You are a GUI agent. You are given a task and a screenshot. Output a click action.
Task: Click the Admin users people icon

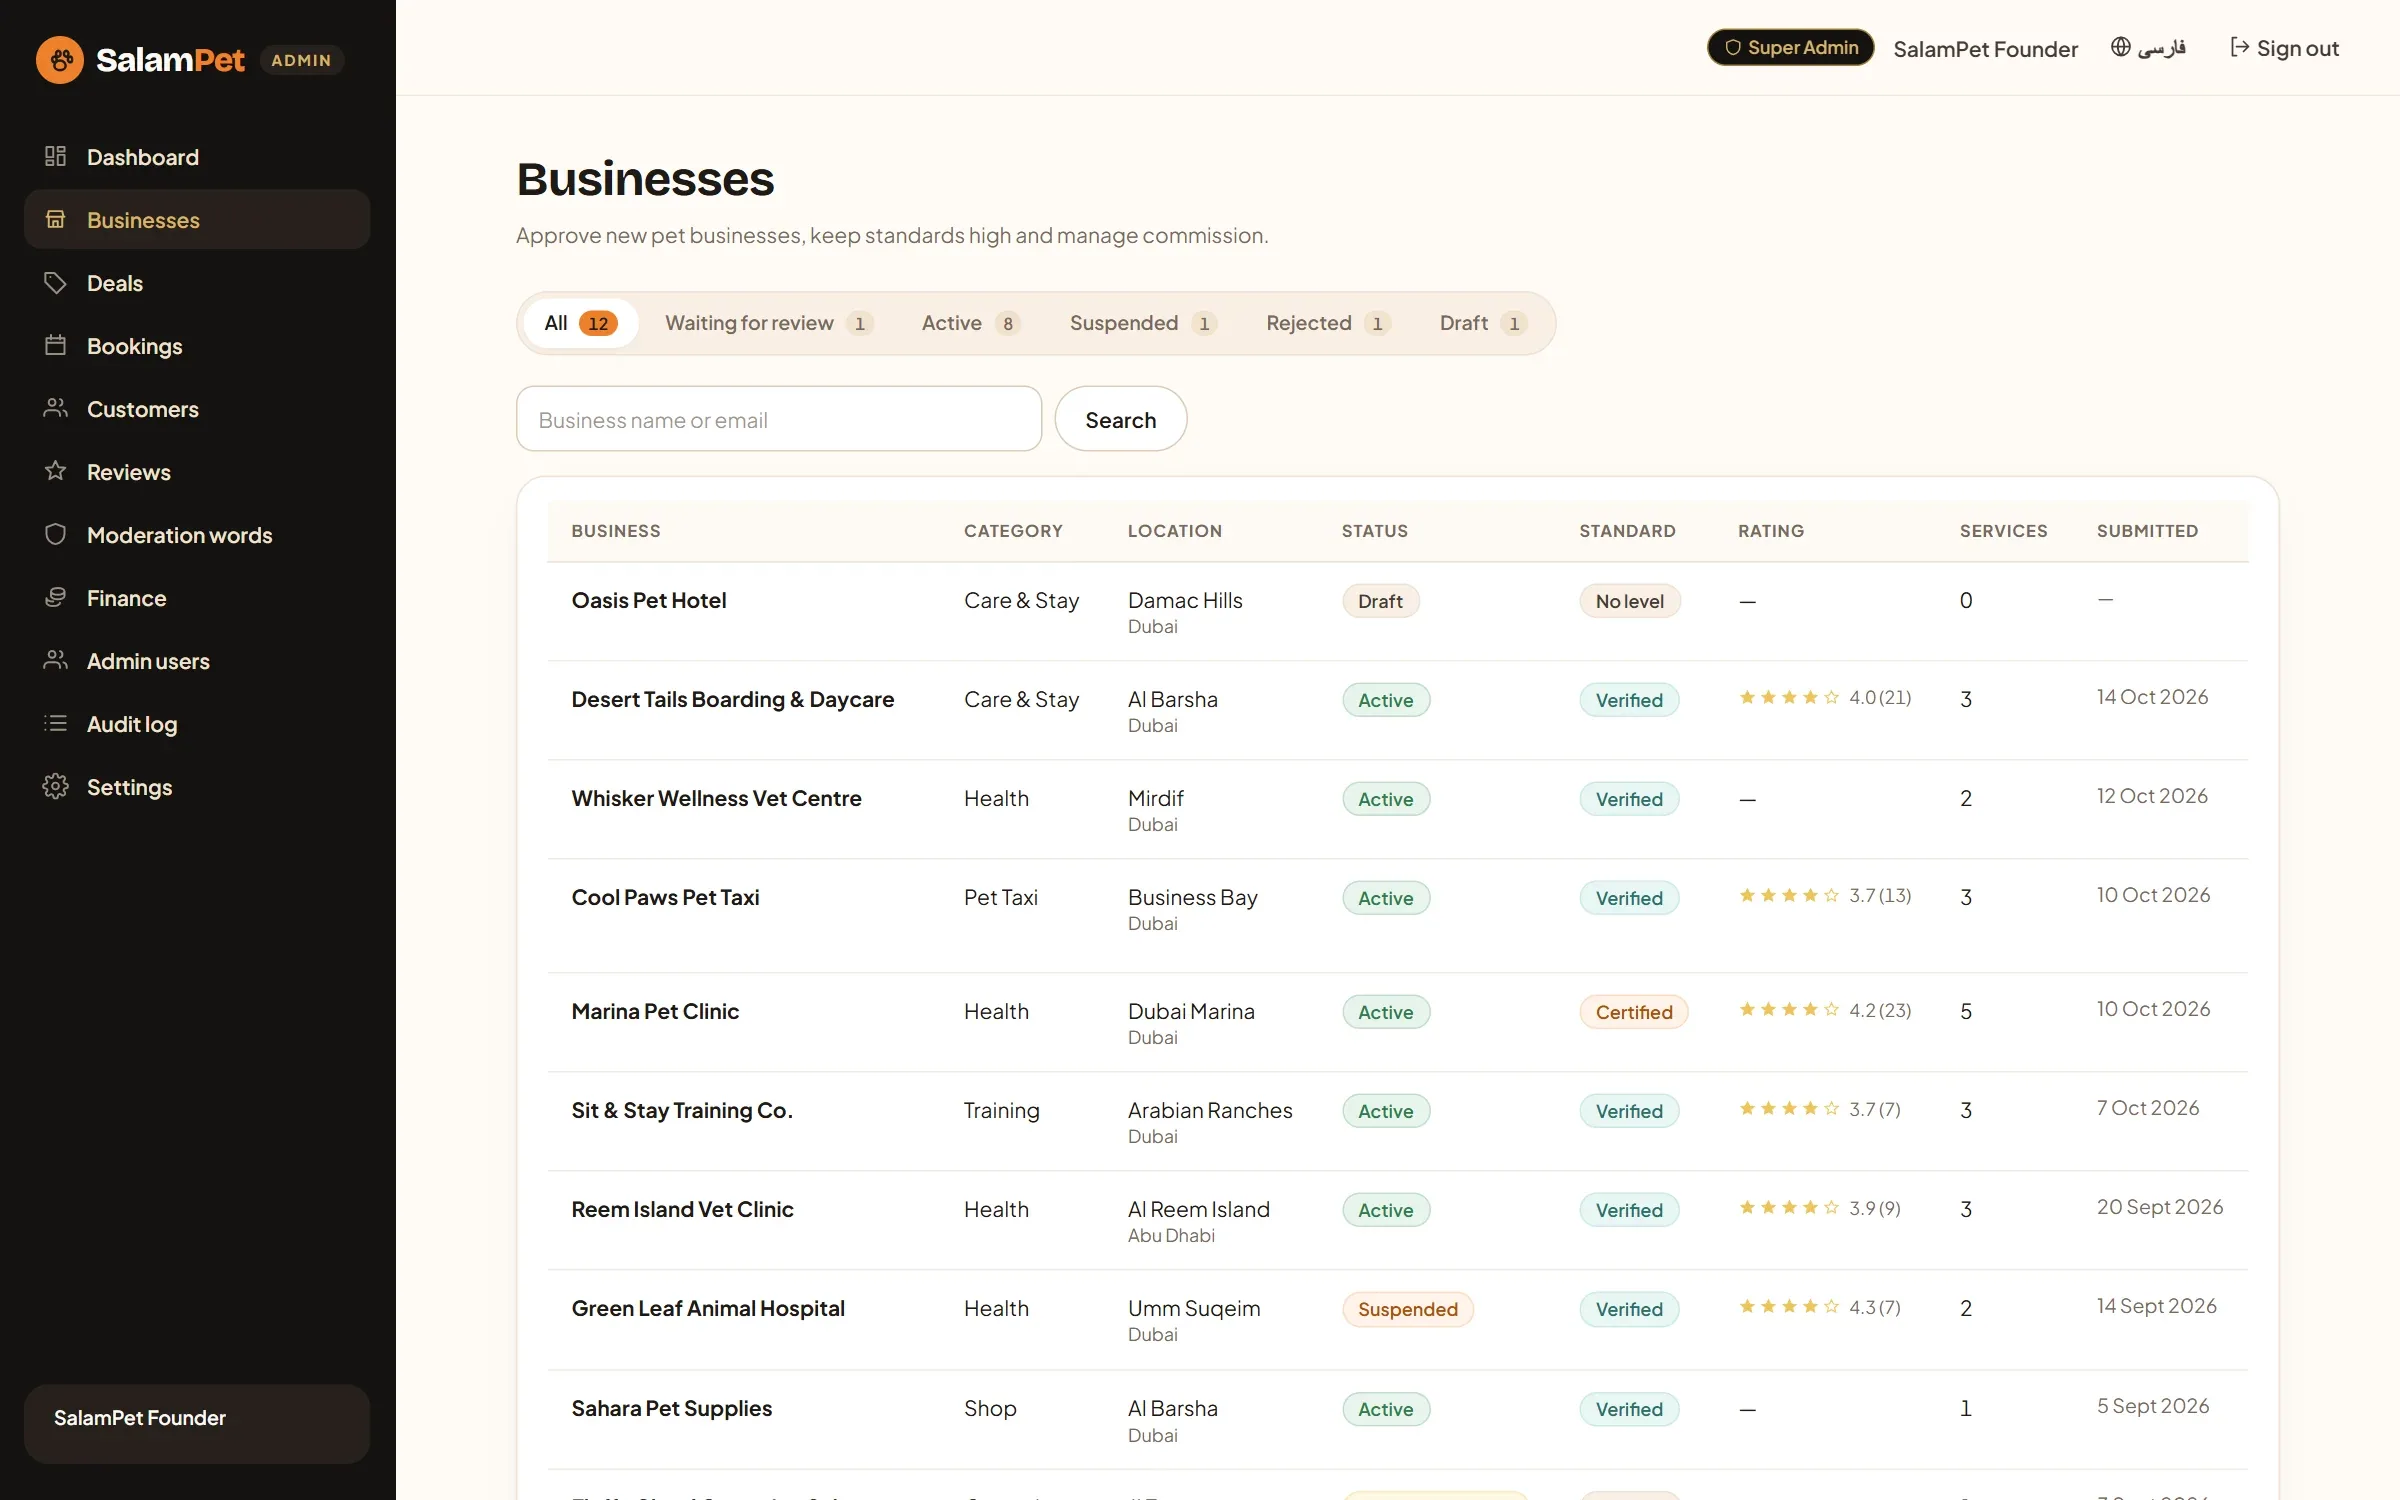(x=56, y=660)
